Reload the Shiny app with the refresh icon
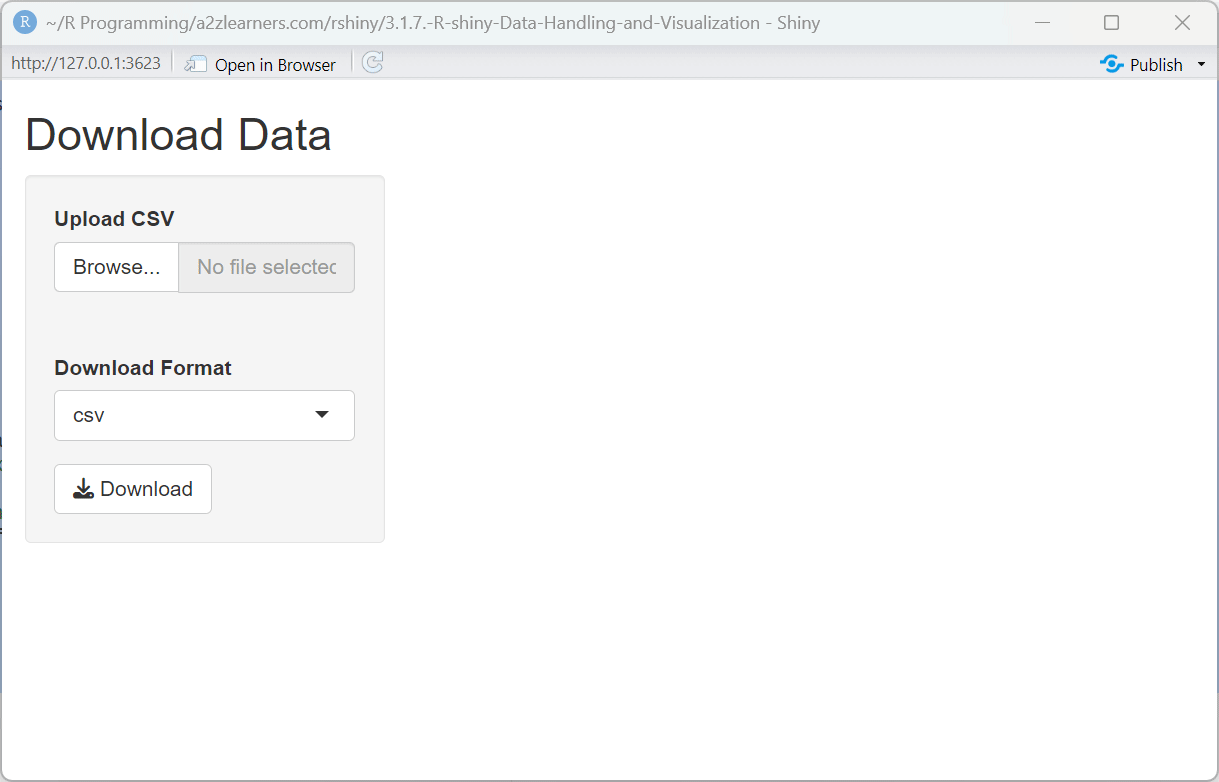This screenshot has height=782, width=1219. pyautogui.click(x=372, y=63)
